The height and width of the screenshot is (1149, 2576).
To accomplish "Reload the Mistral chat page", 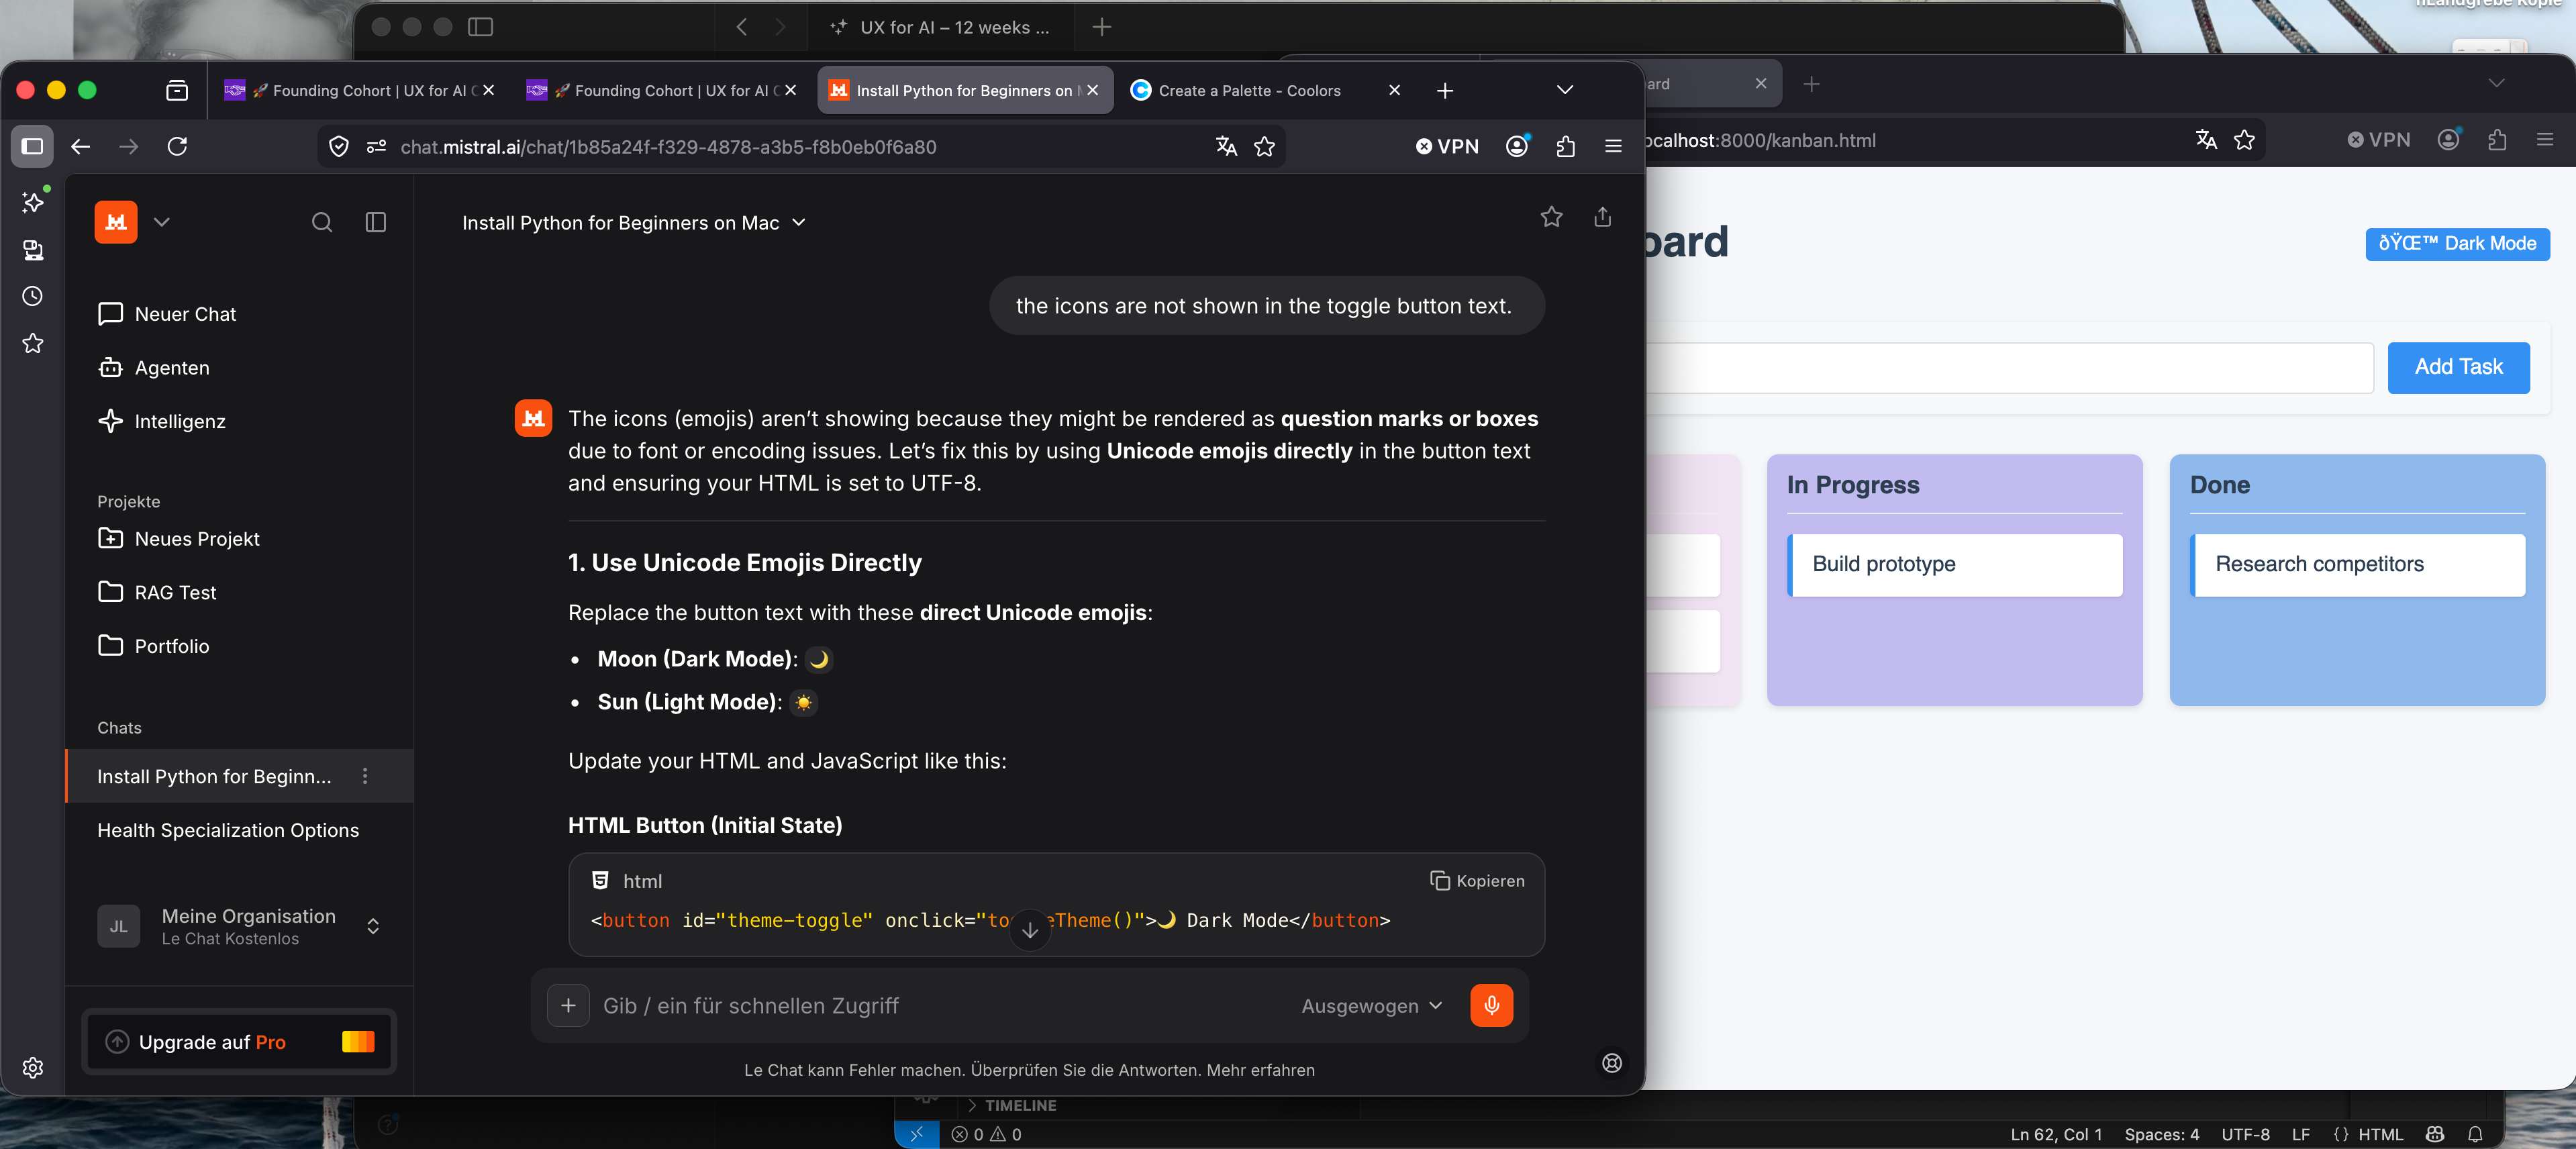I will [x=177, y=147].
